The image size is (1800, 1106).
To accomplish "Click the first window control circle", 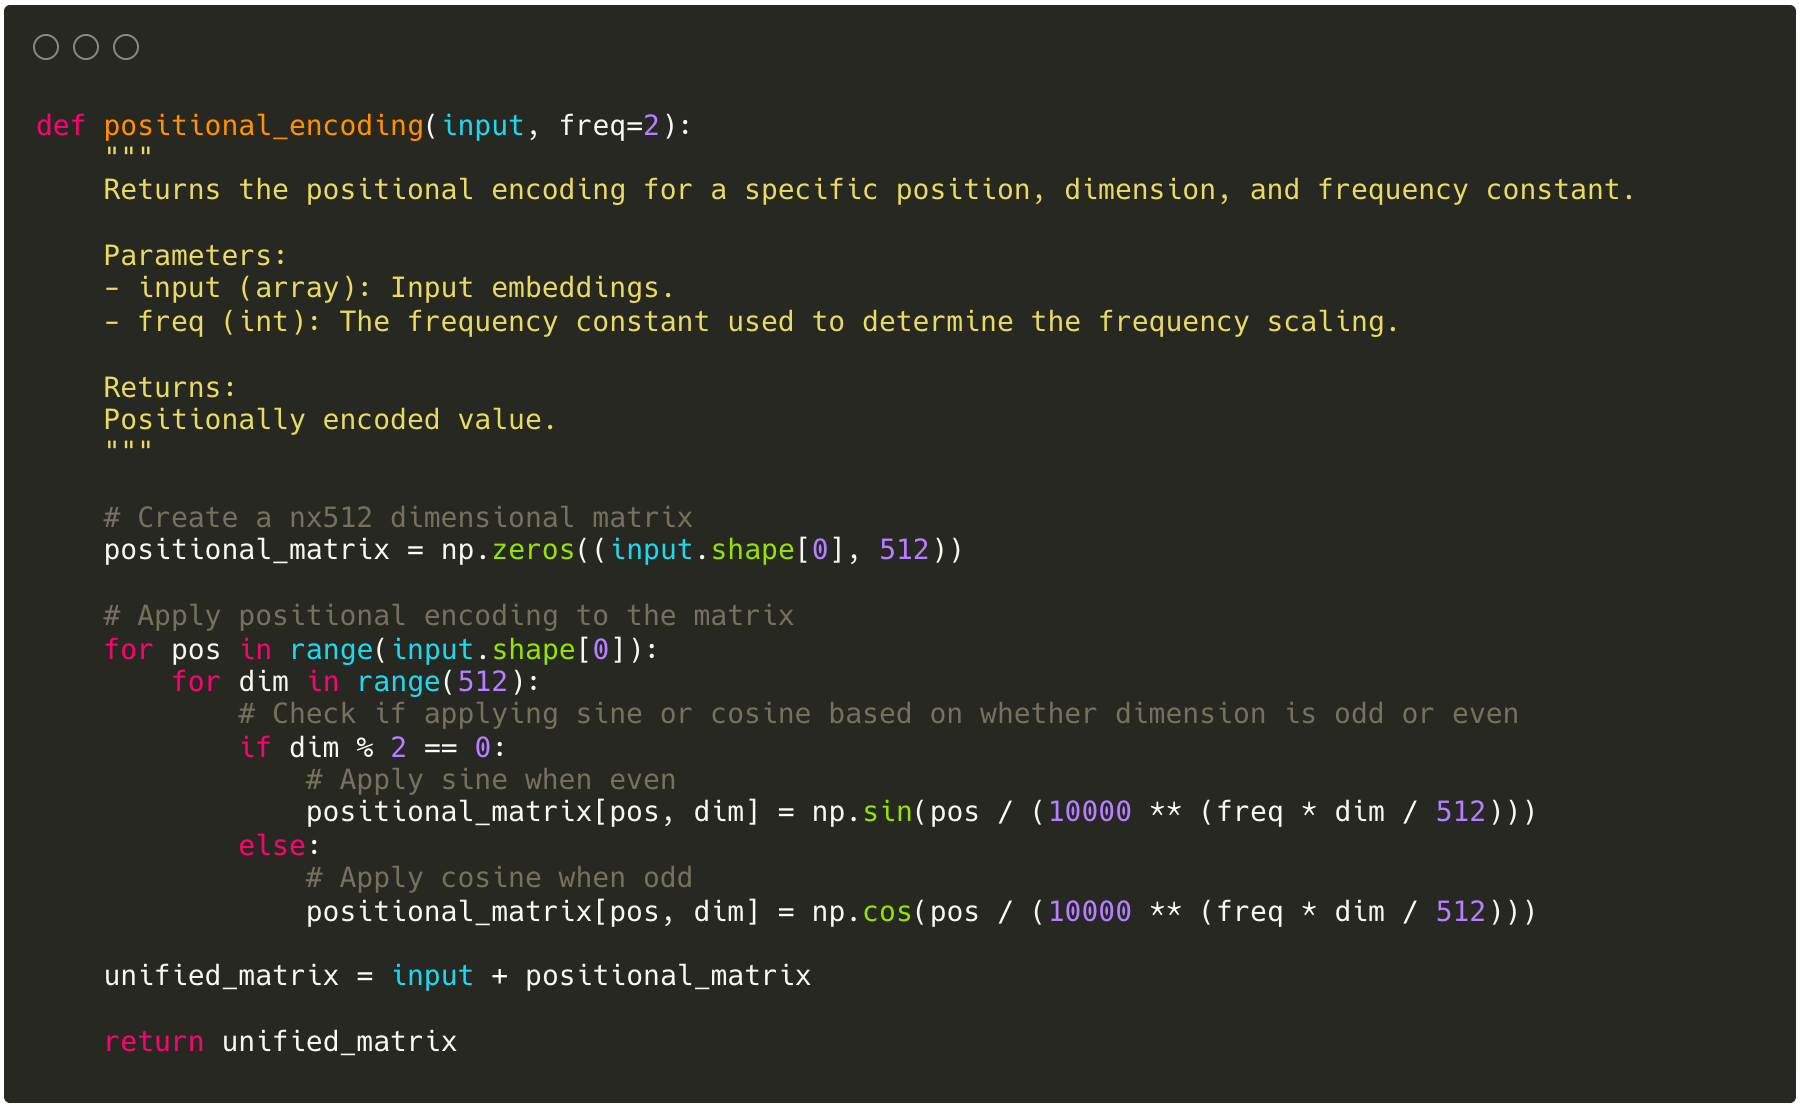I will coord(47,46).
